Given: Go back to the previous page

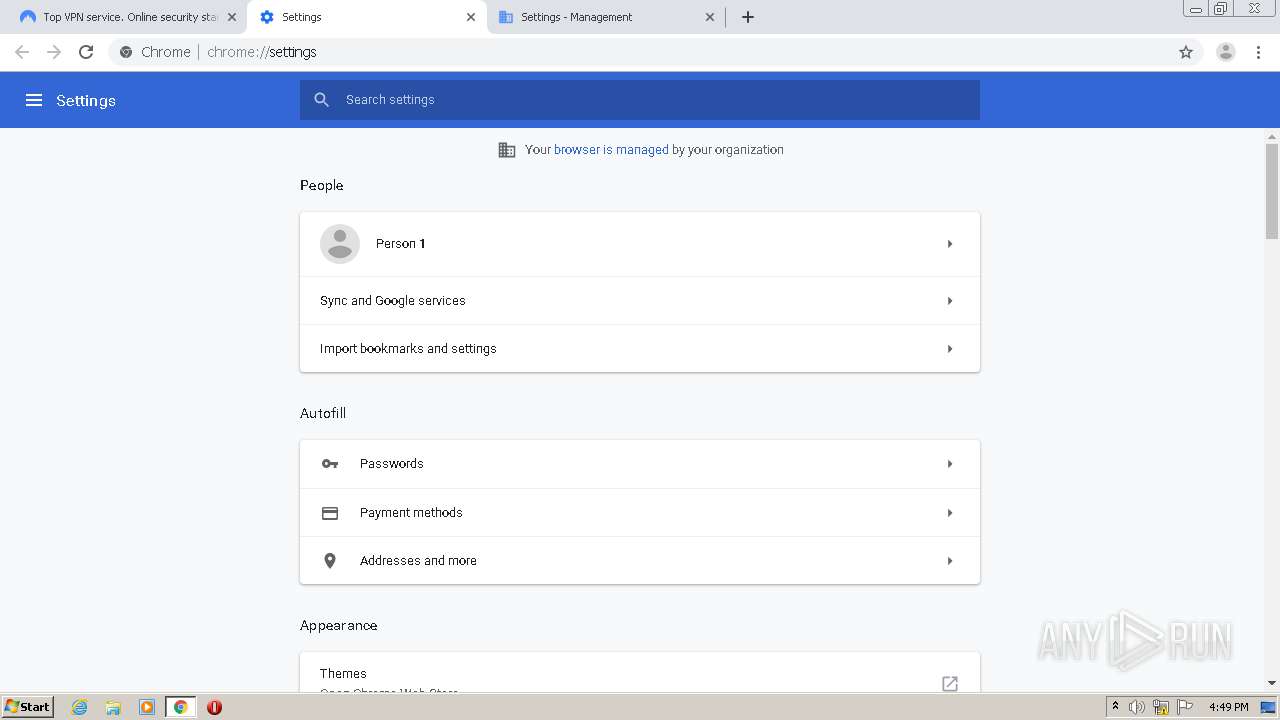Looking at the screenshot, I should pyautogui.click(x=22, y=52).
